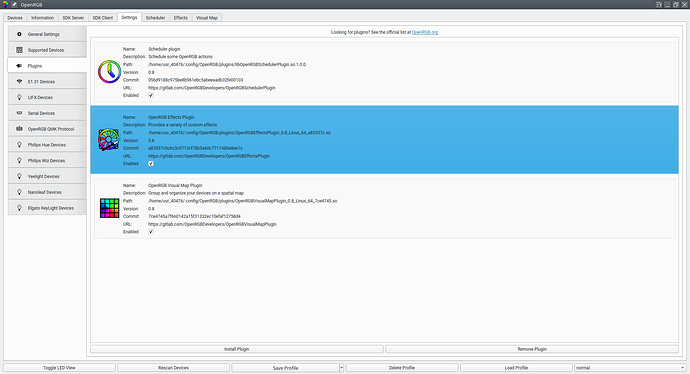Click the OpenRGBSchedulerPlugin gitlab URL

click(x=212, y=88)
